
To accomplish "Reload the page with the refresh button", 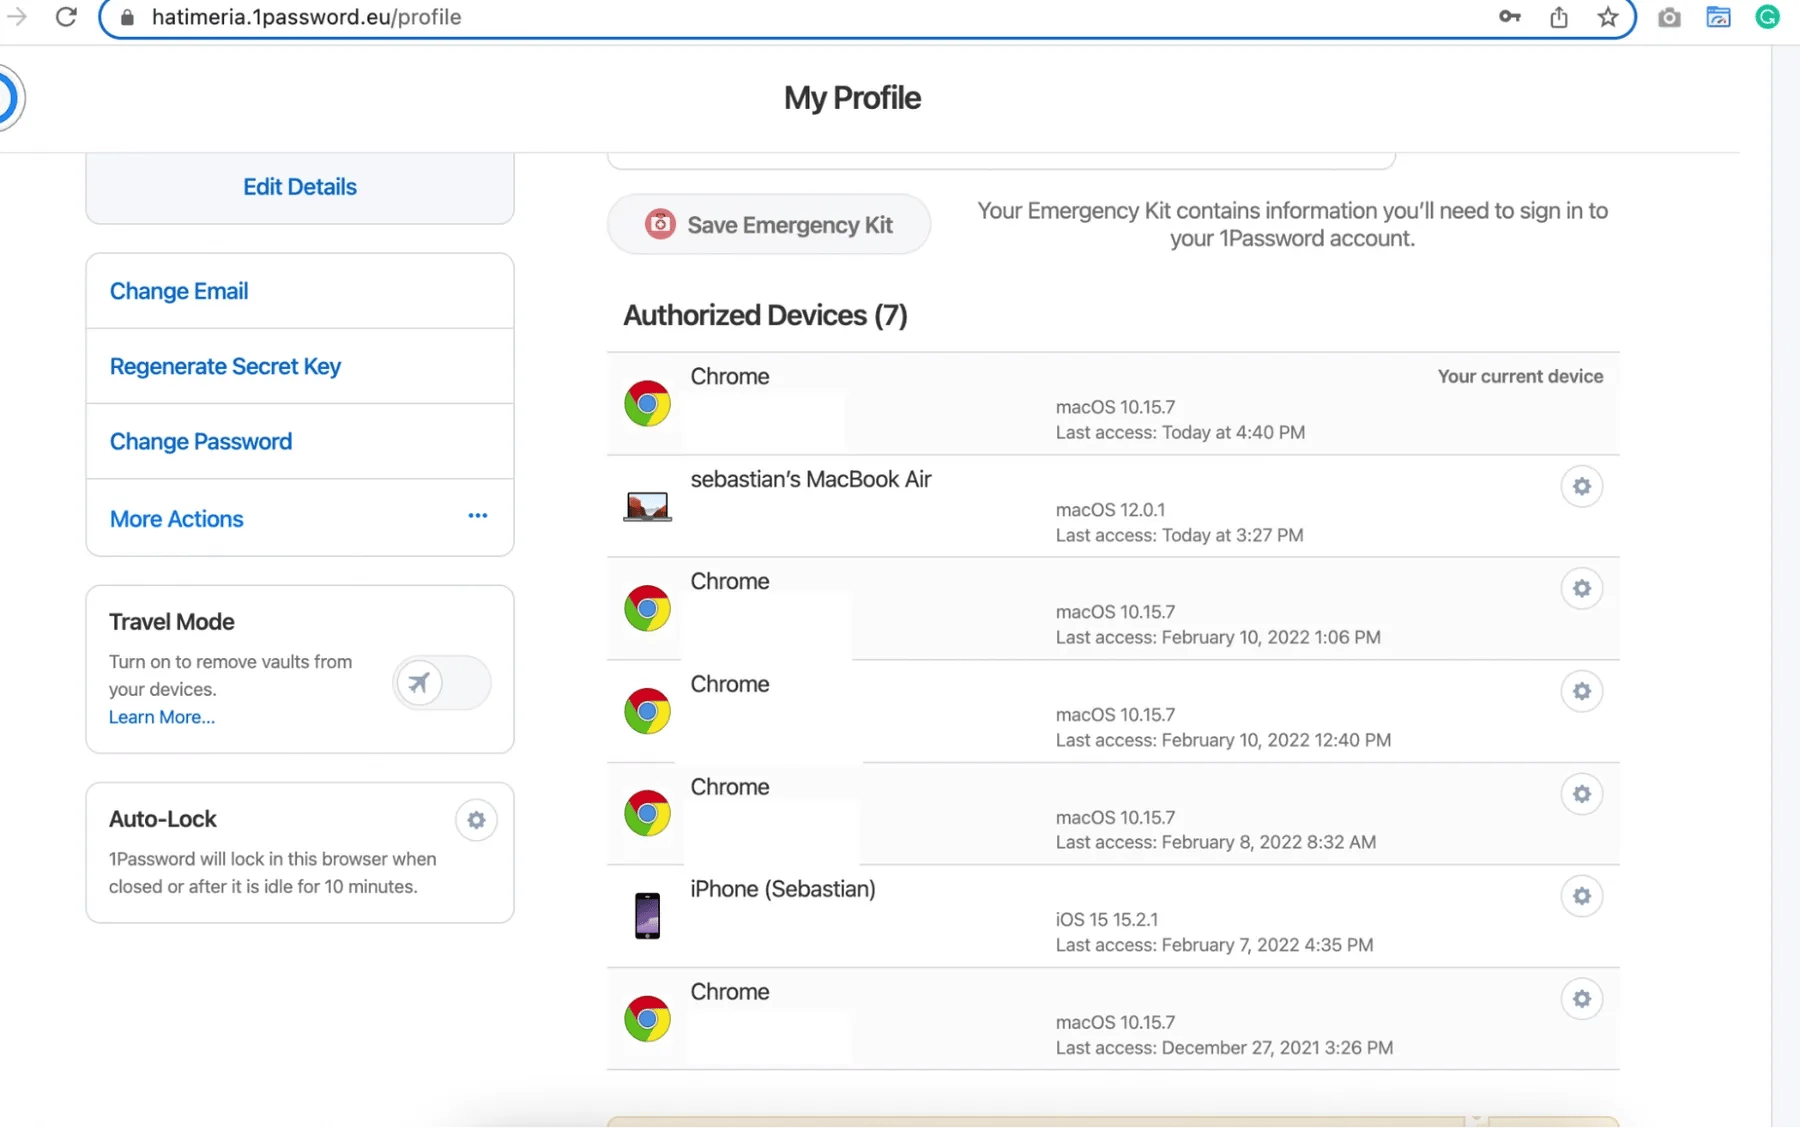I will 66,17.
